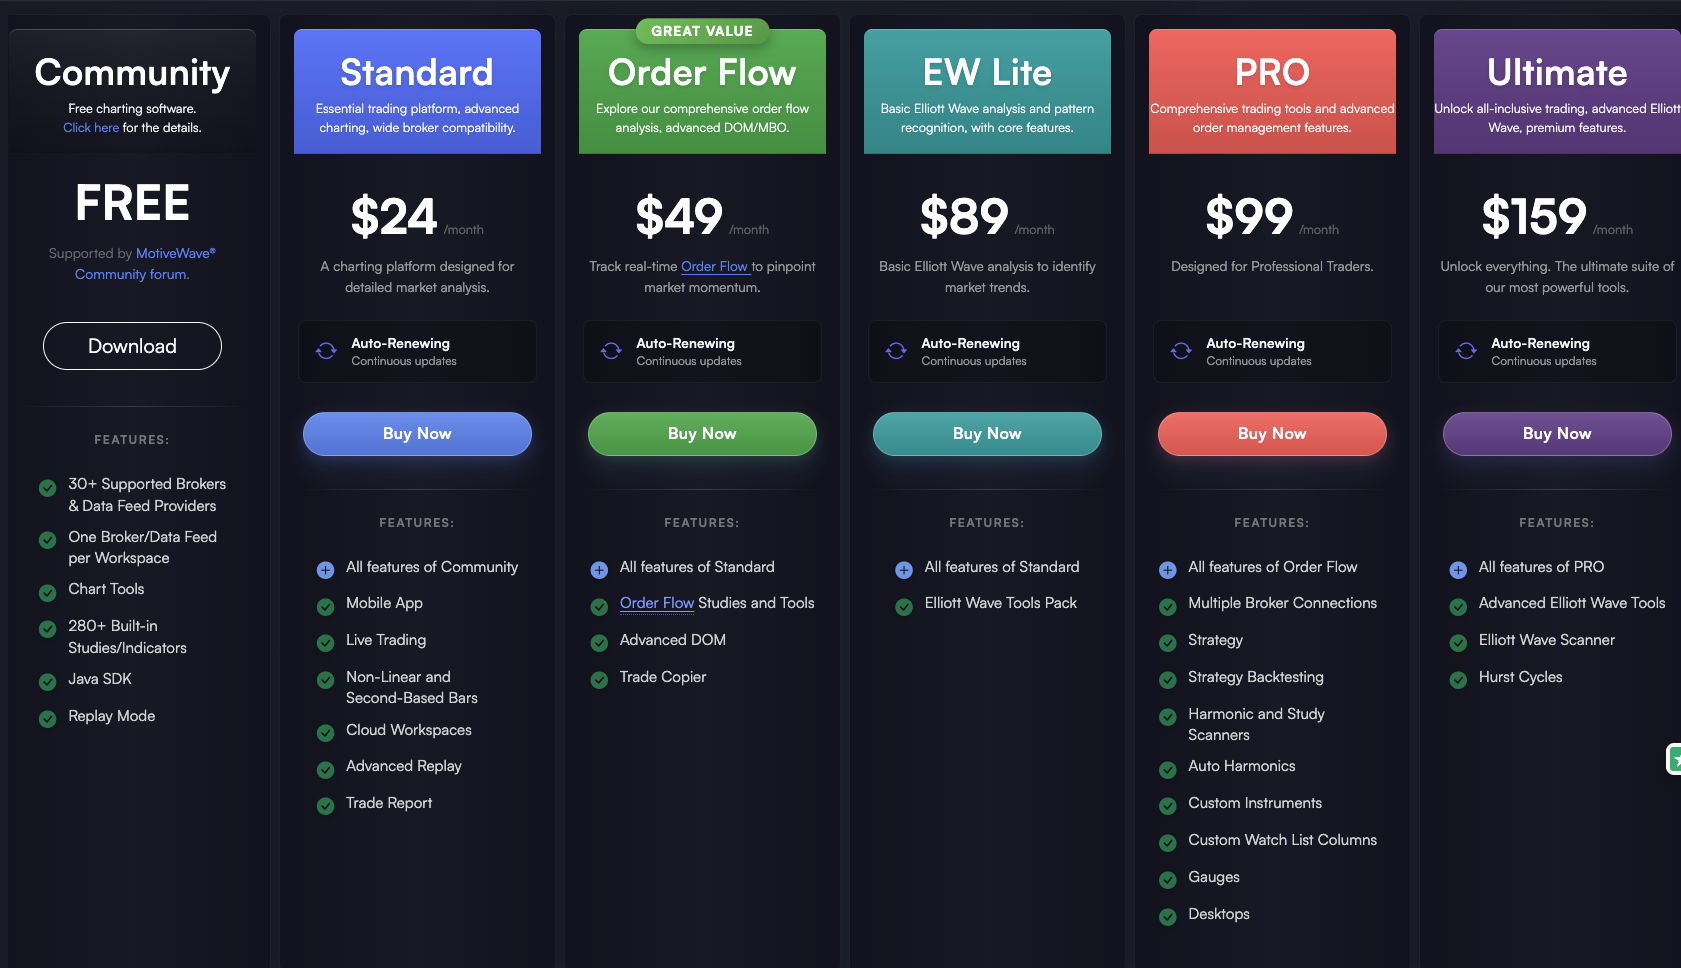Click the green checkmark next to Replay Mode
The image size is (1681, 968).
tap(47, 719)
